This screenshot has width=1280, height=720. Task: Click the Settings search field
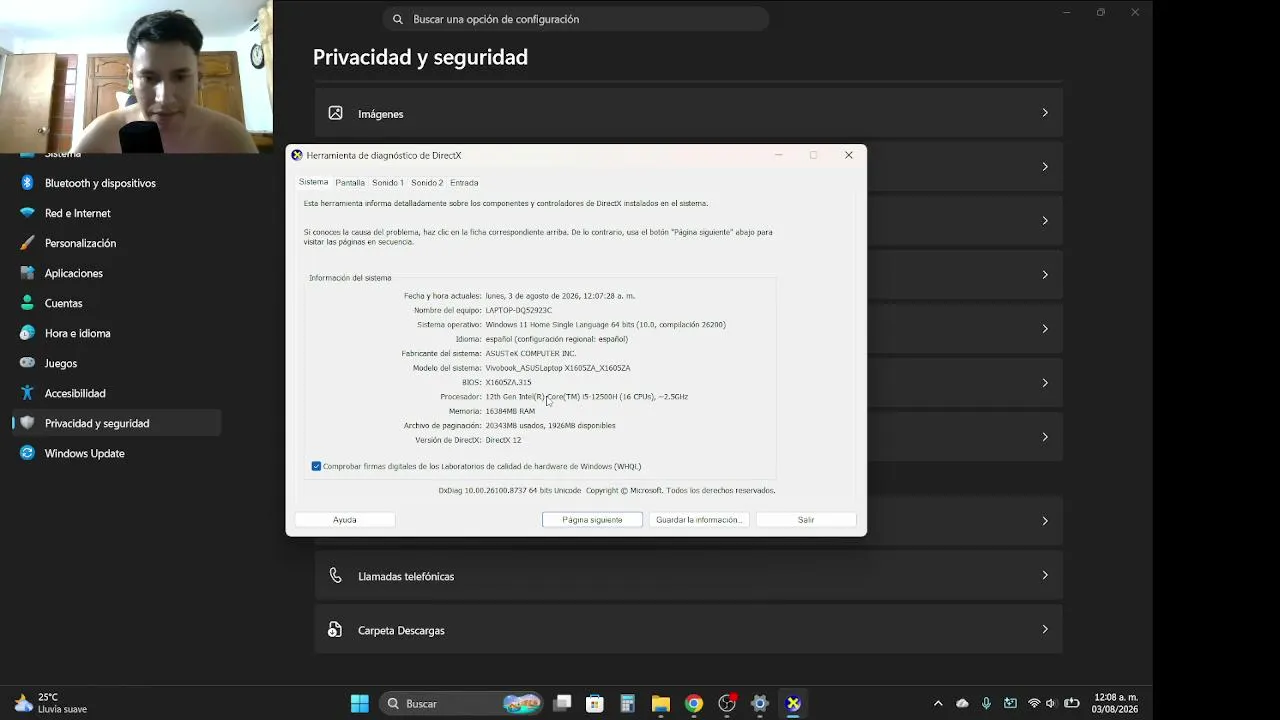coord(576,19)
